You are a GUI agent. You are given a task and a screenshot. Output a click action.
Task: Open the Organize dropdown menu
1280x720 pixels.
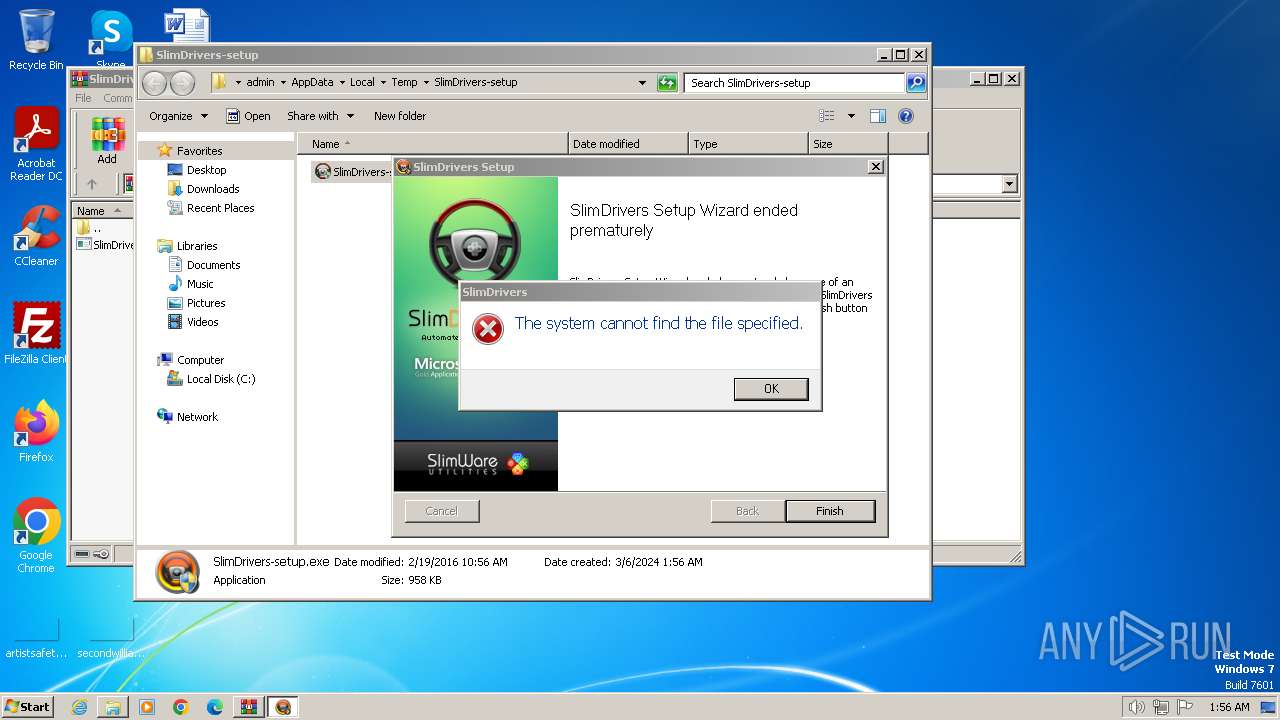coord(178,116)
